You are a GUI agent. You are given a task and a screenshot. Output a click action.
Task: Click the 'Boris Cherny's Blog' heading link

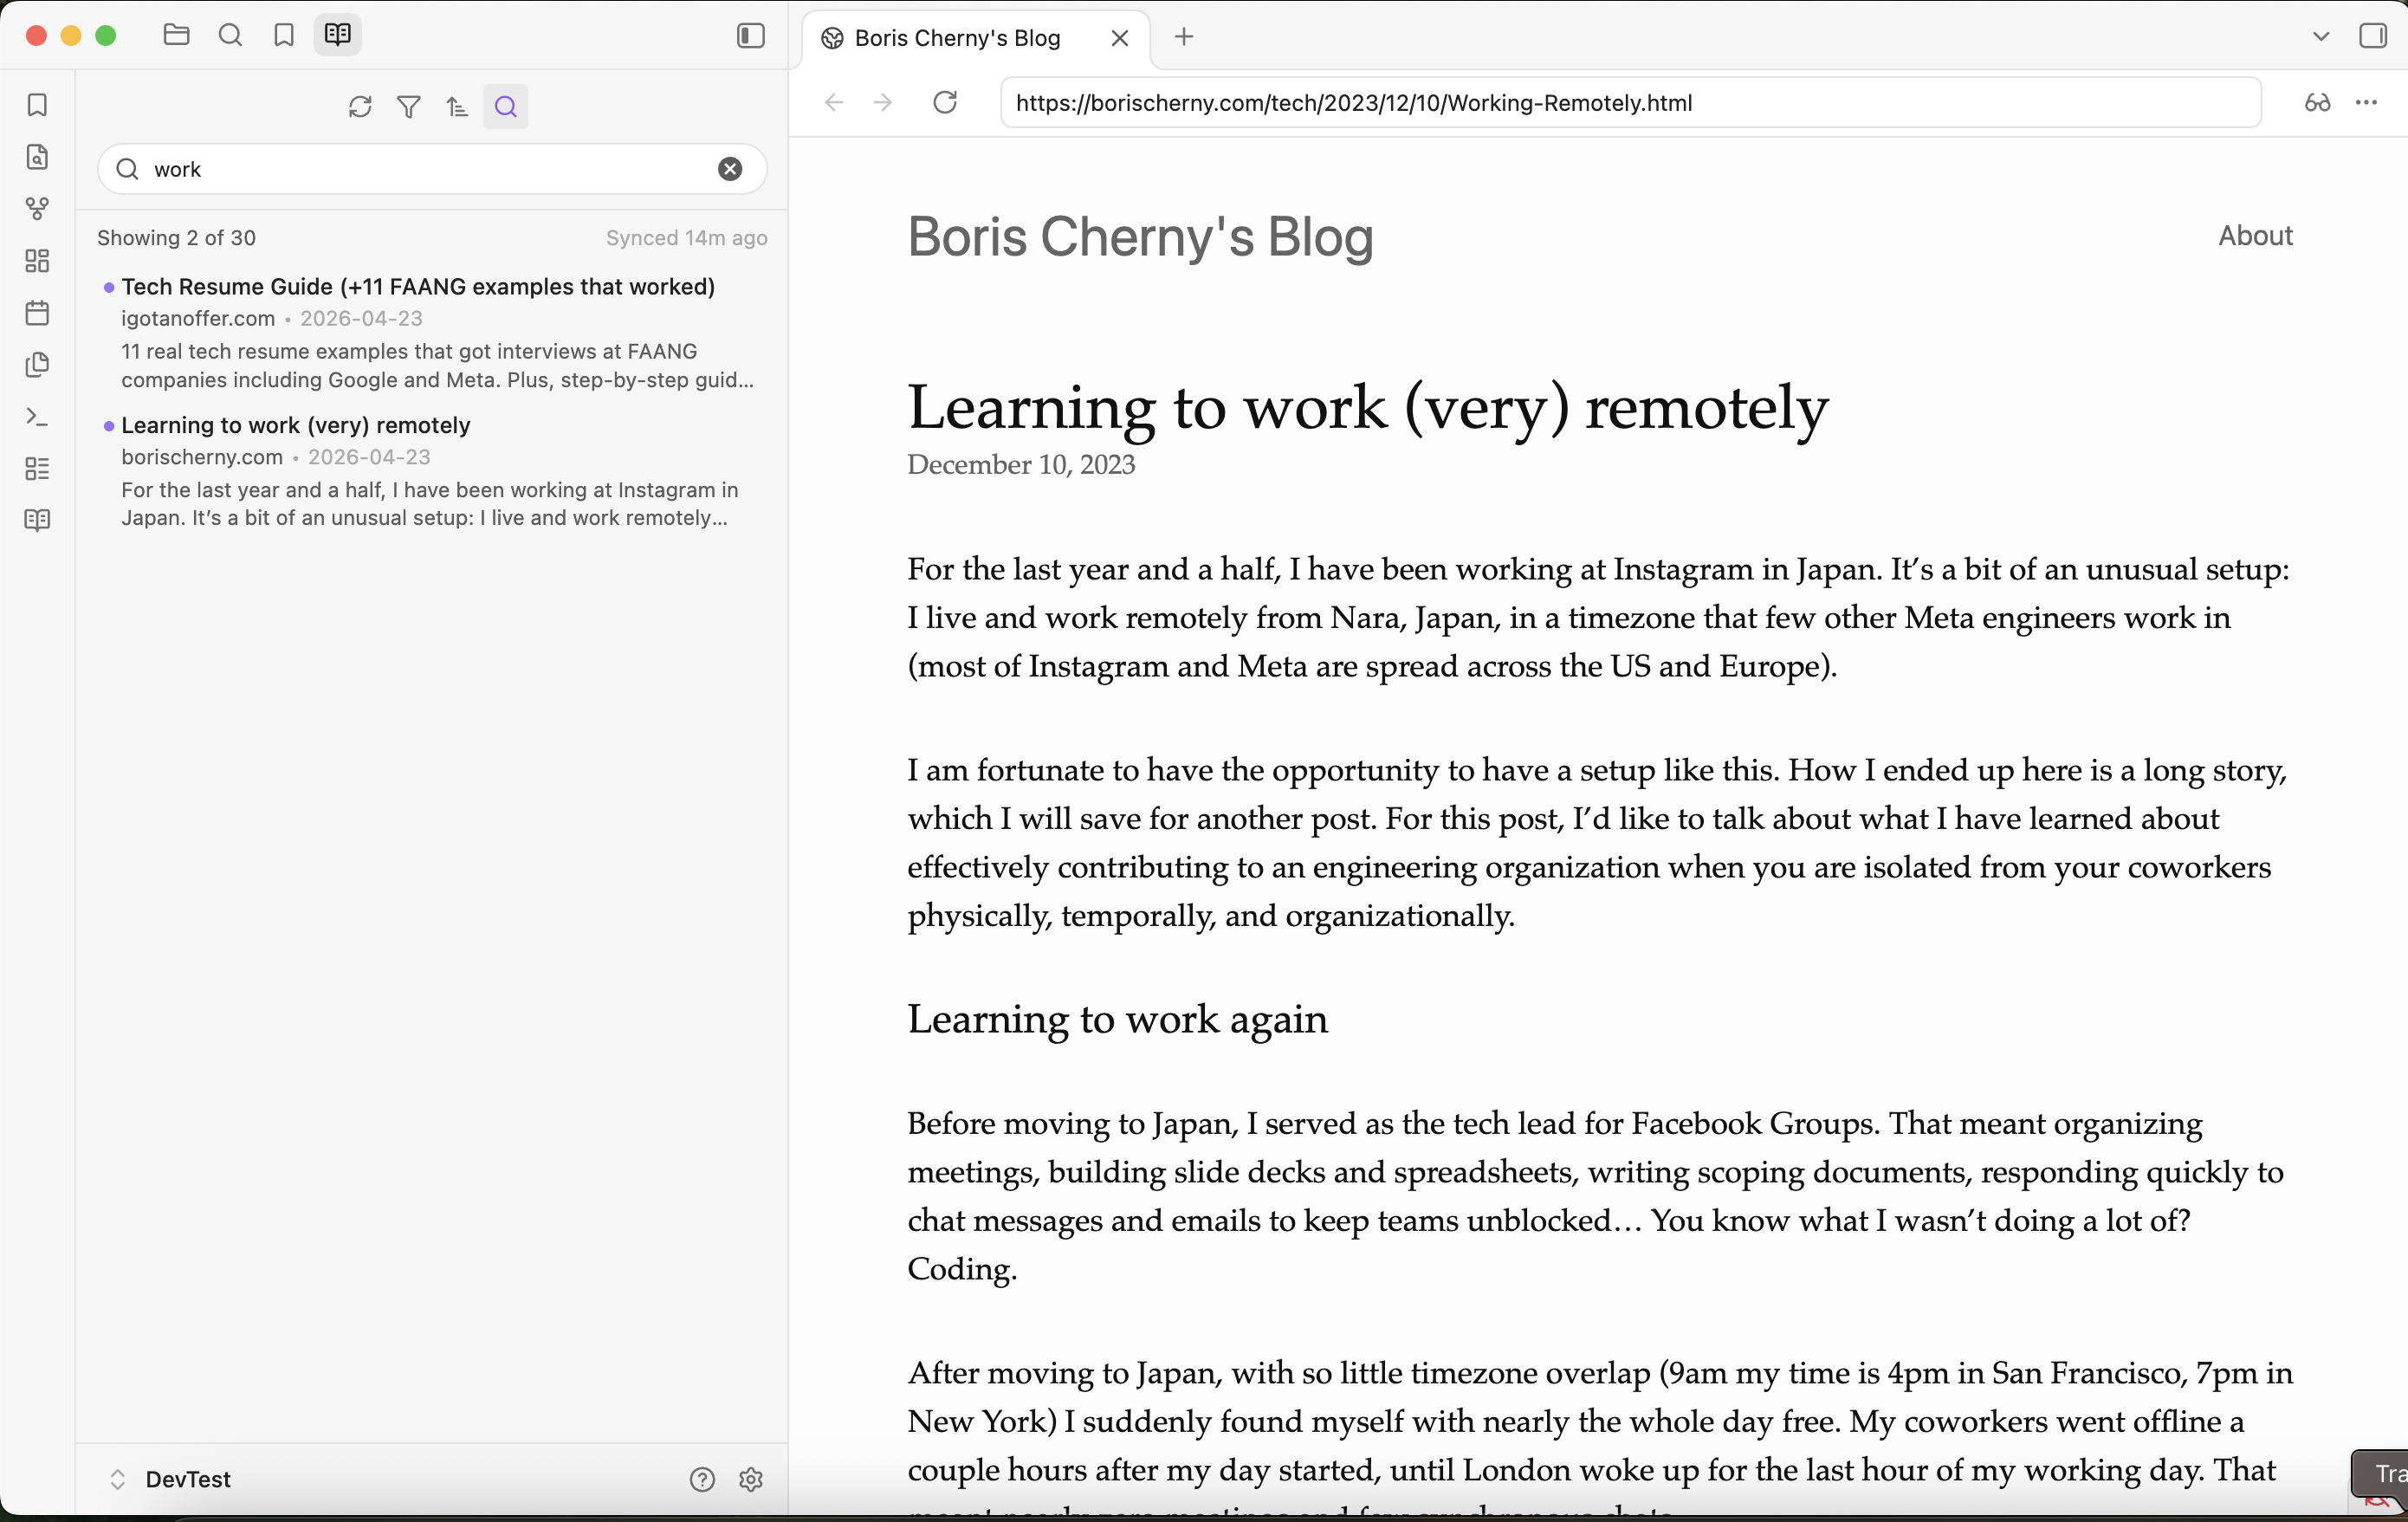[1140, 238]
